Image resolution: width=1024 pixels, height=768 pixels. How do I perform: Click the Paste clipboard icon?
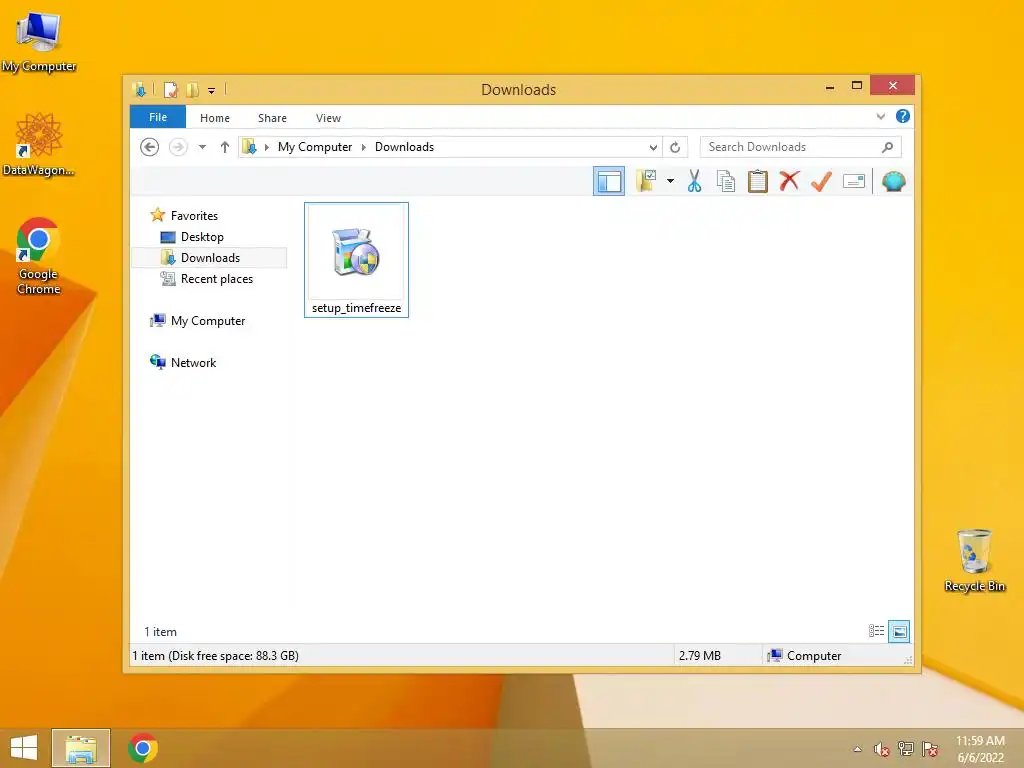tap(758, 181)
